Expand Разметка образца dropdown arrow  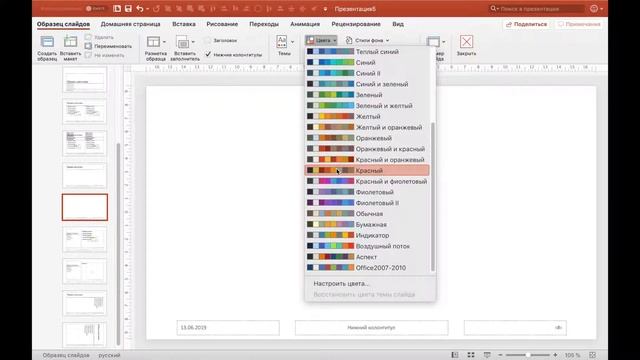(164, 42)
